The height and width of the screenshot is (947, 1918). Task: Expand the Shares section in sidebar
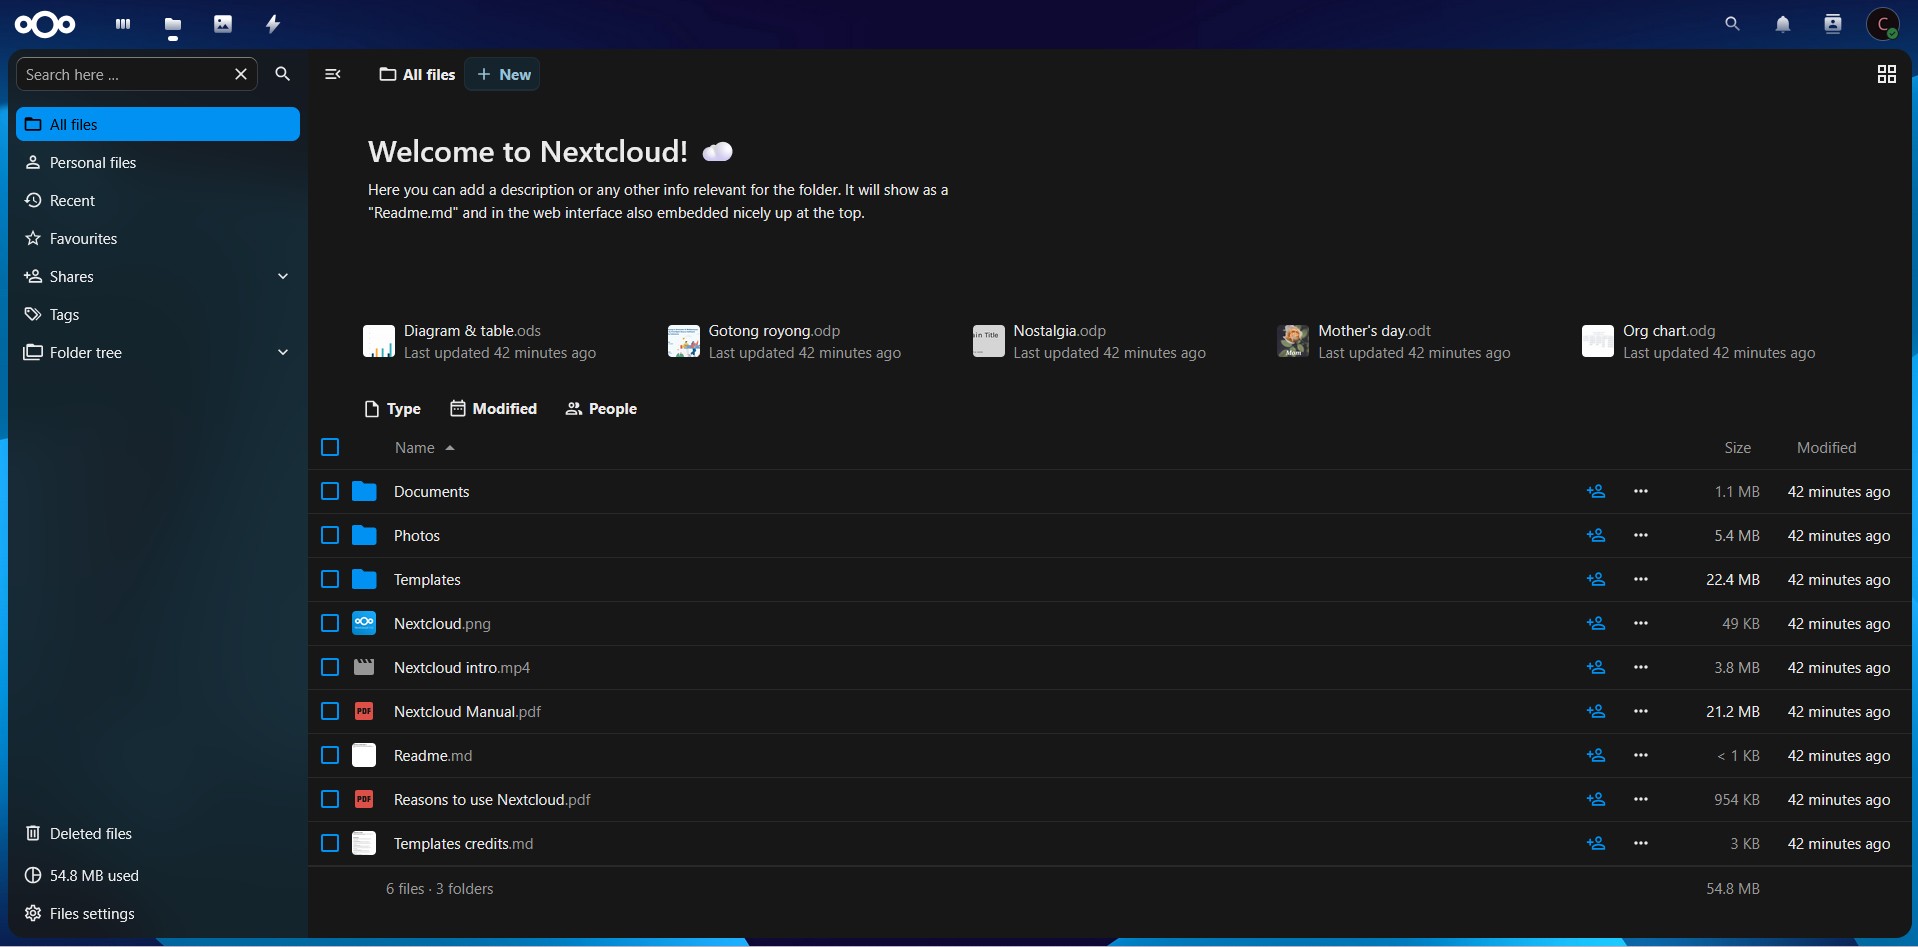point(283,276)
